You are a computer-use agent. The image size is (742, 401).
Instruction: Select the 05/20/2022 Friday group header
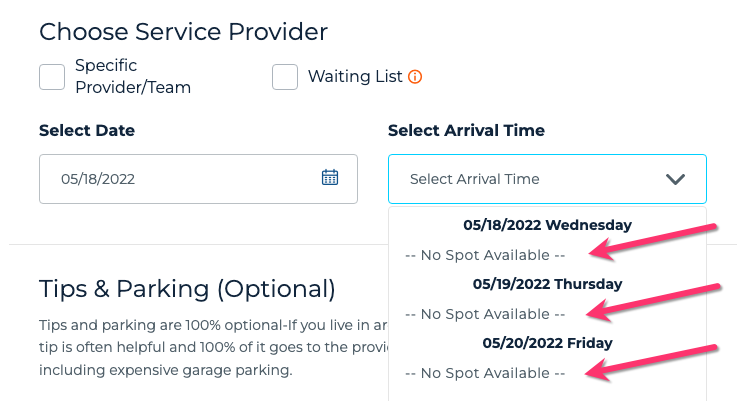coord(547,343)
